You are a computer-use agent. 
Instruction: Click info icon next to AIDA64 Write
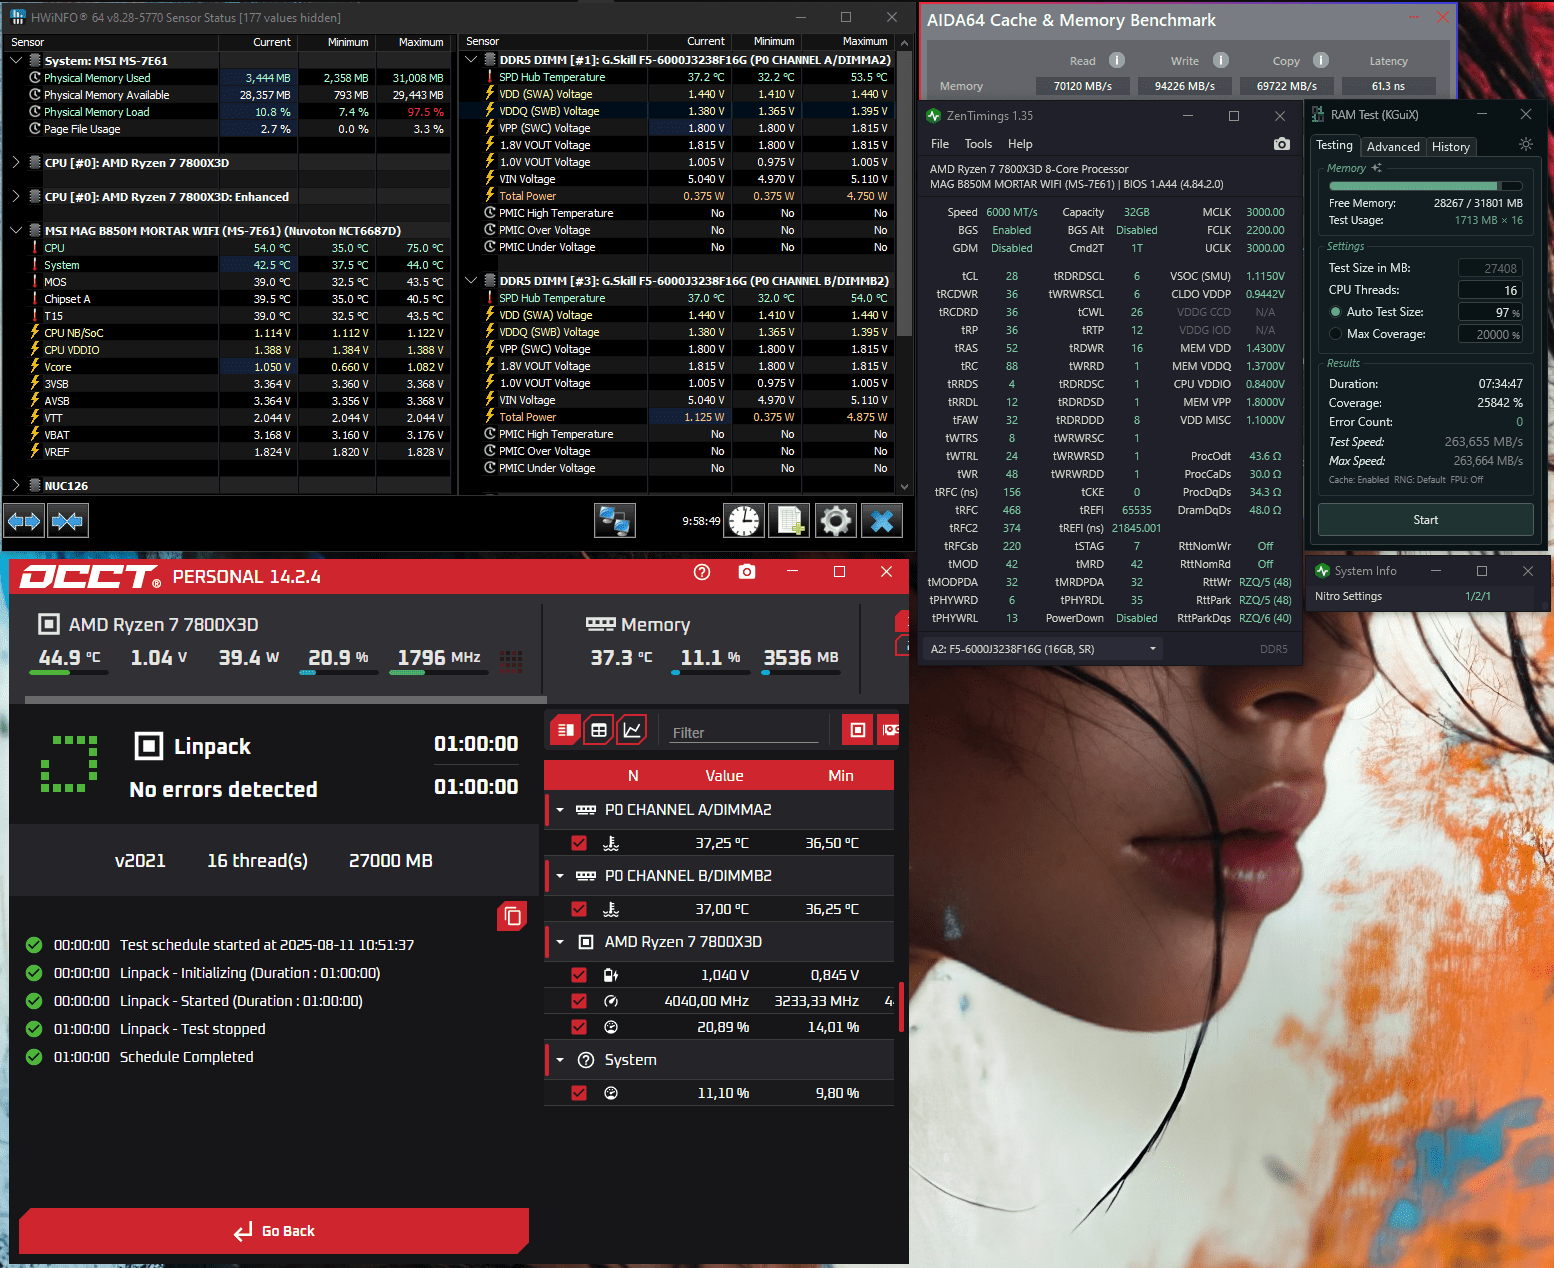click(1221, 60)
